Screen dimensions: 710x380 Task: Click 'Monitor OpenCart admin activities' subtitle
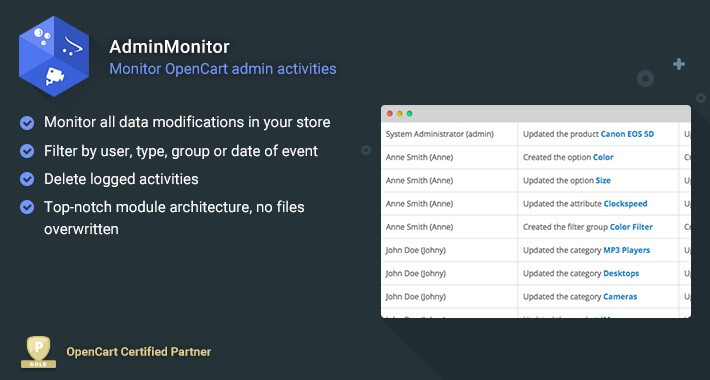(223, 69)
